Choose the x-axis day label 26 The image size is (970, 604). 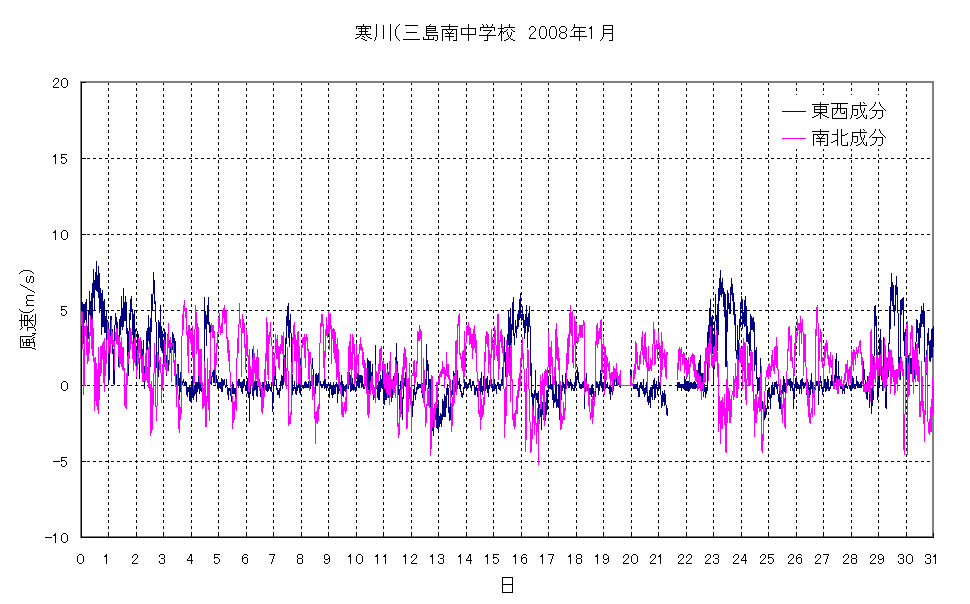pyautogui.click(x=795, y=559)
